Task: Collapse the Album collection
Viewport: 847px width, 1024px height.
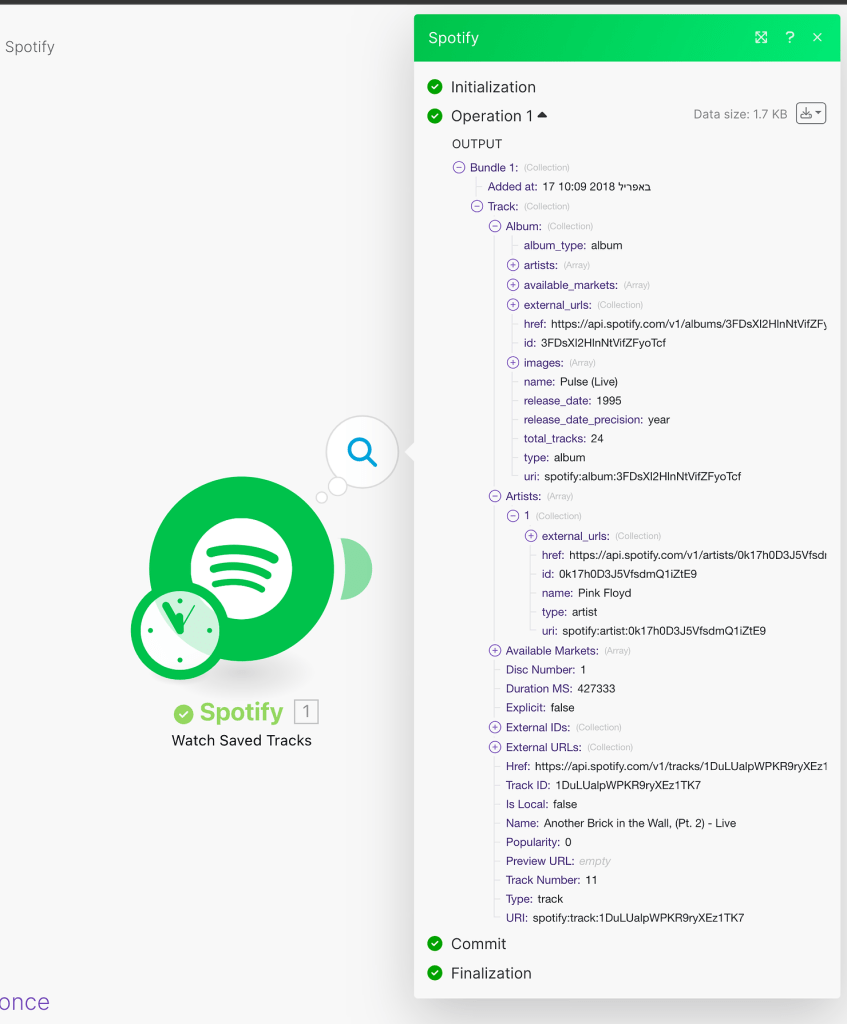Action: pos(494,226)
